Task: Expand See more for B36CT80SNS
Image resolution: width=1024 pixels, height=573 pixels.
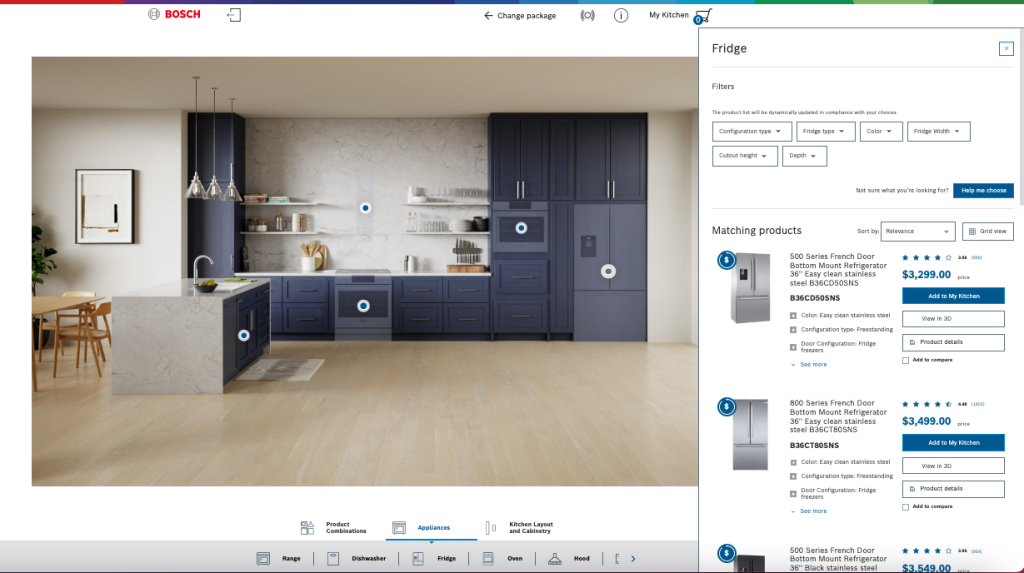Action: click(808, 511)
